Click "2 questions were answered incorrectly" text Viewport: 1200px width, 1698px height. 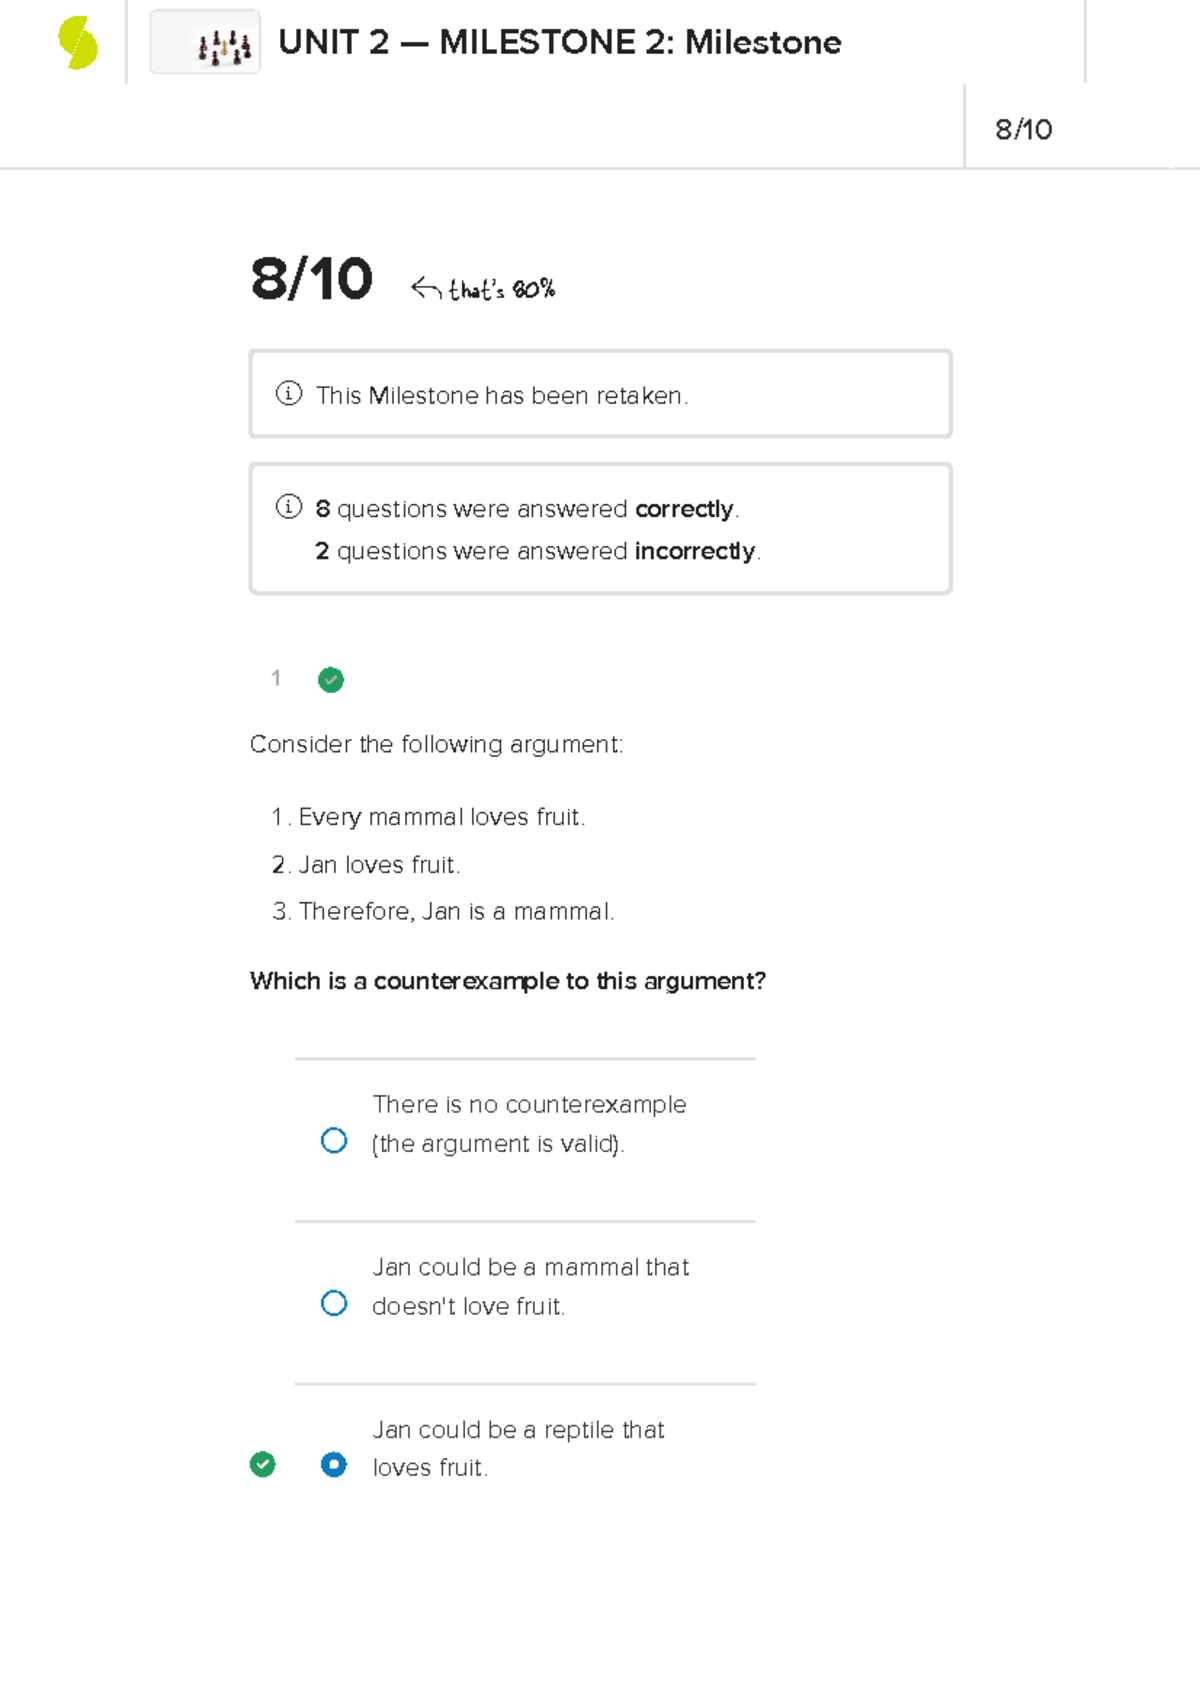coord(538,552)
